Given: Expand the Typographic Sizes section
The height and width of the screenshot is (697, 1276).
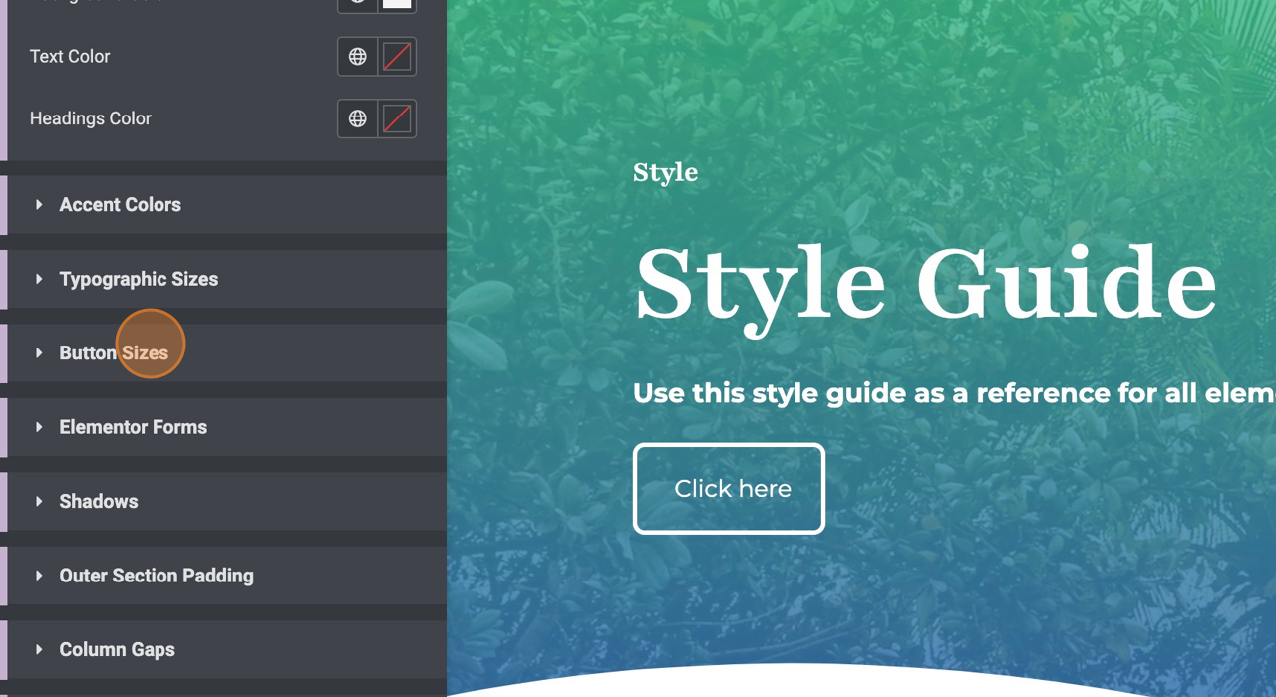Looking at the screenshot, I should click(227, 279).
